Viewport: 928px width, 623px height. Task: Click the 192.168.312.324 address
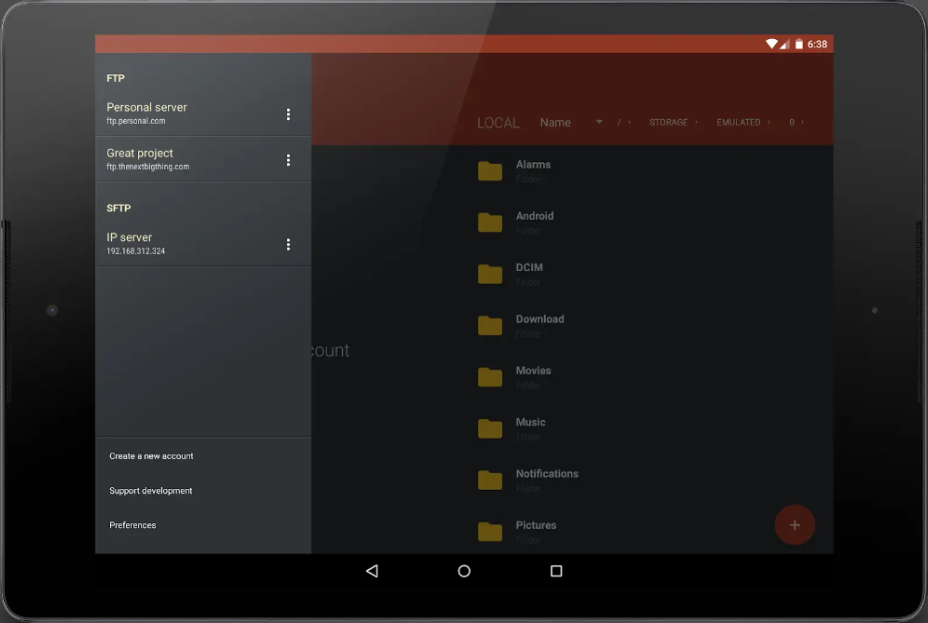point(136,251)
